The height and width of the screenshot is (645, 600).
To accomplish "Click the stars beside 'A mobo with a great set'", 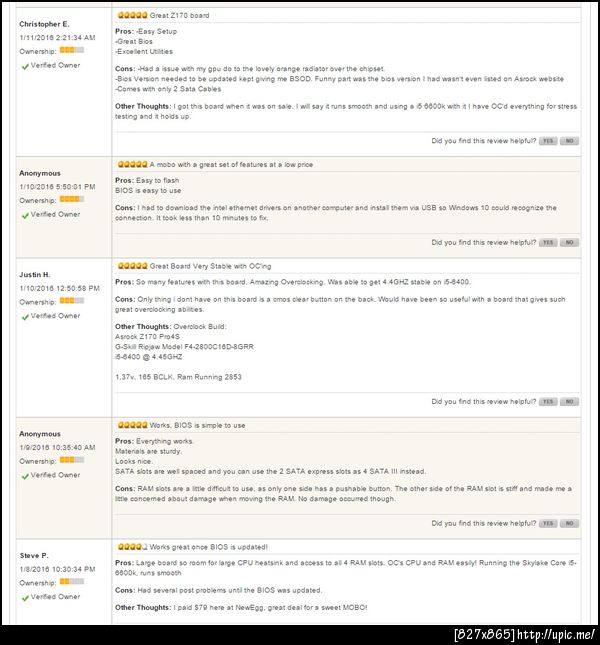I will pyautogui.click(x=131, y=164).
